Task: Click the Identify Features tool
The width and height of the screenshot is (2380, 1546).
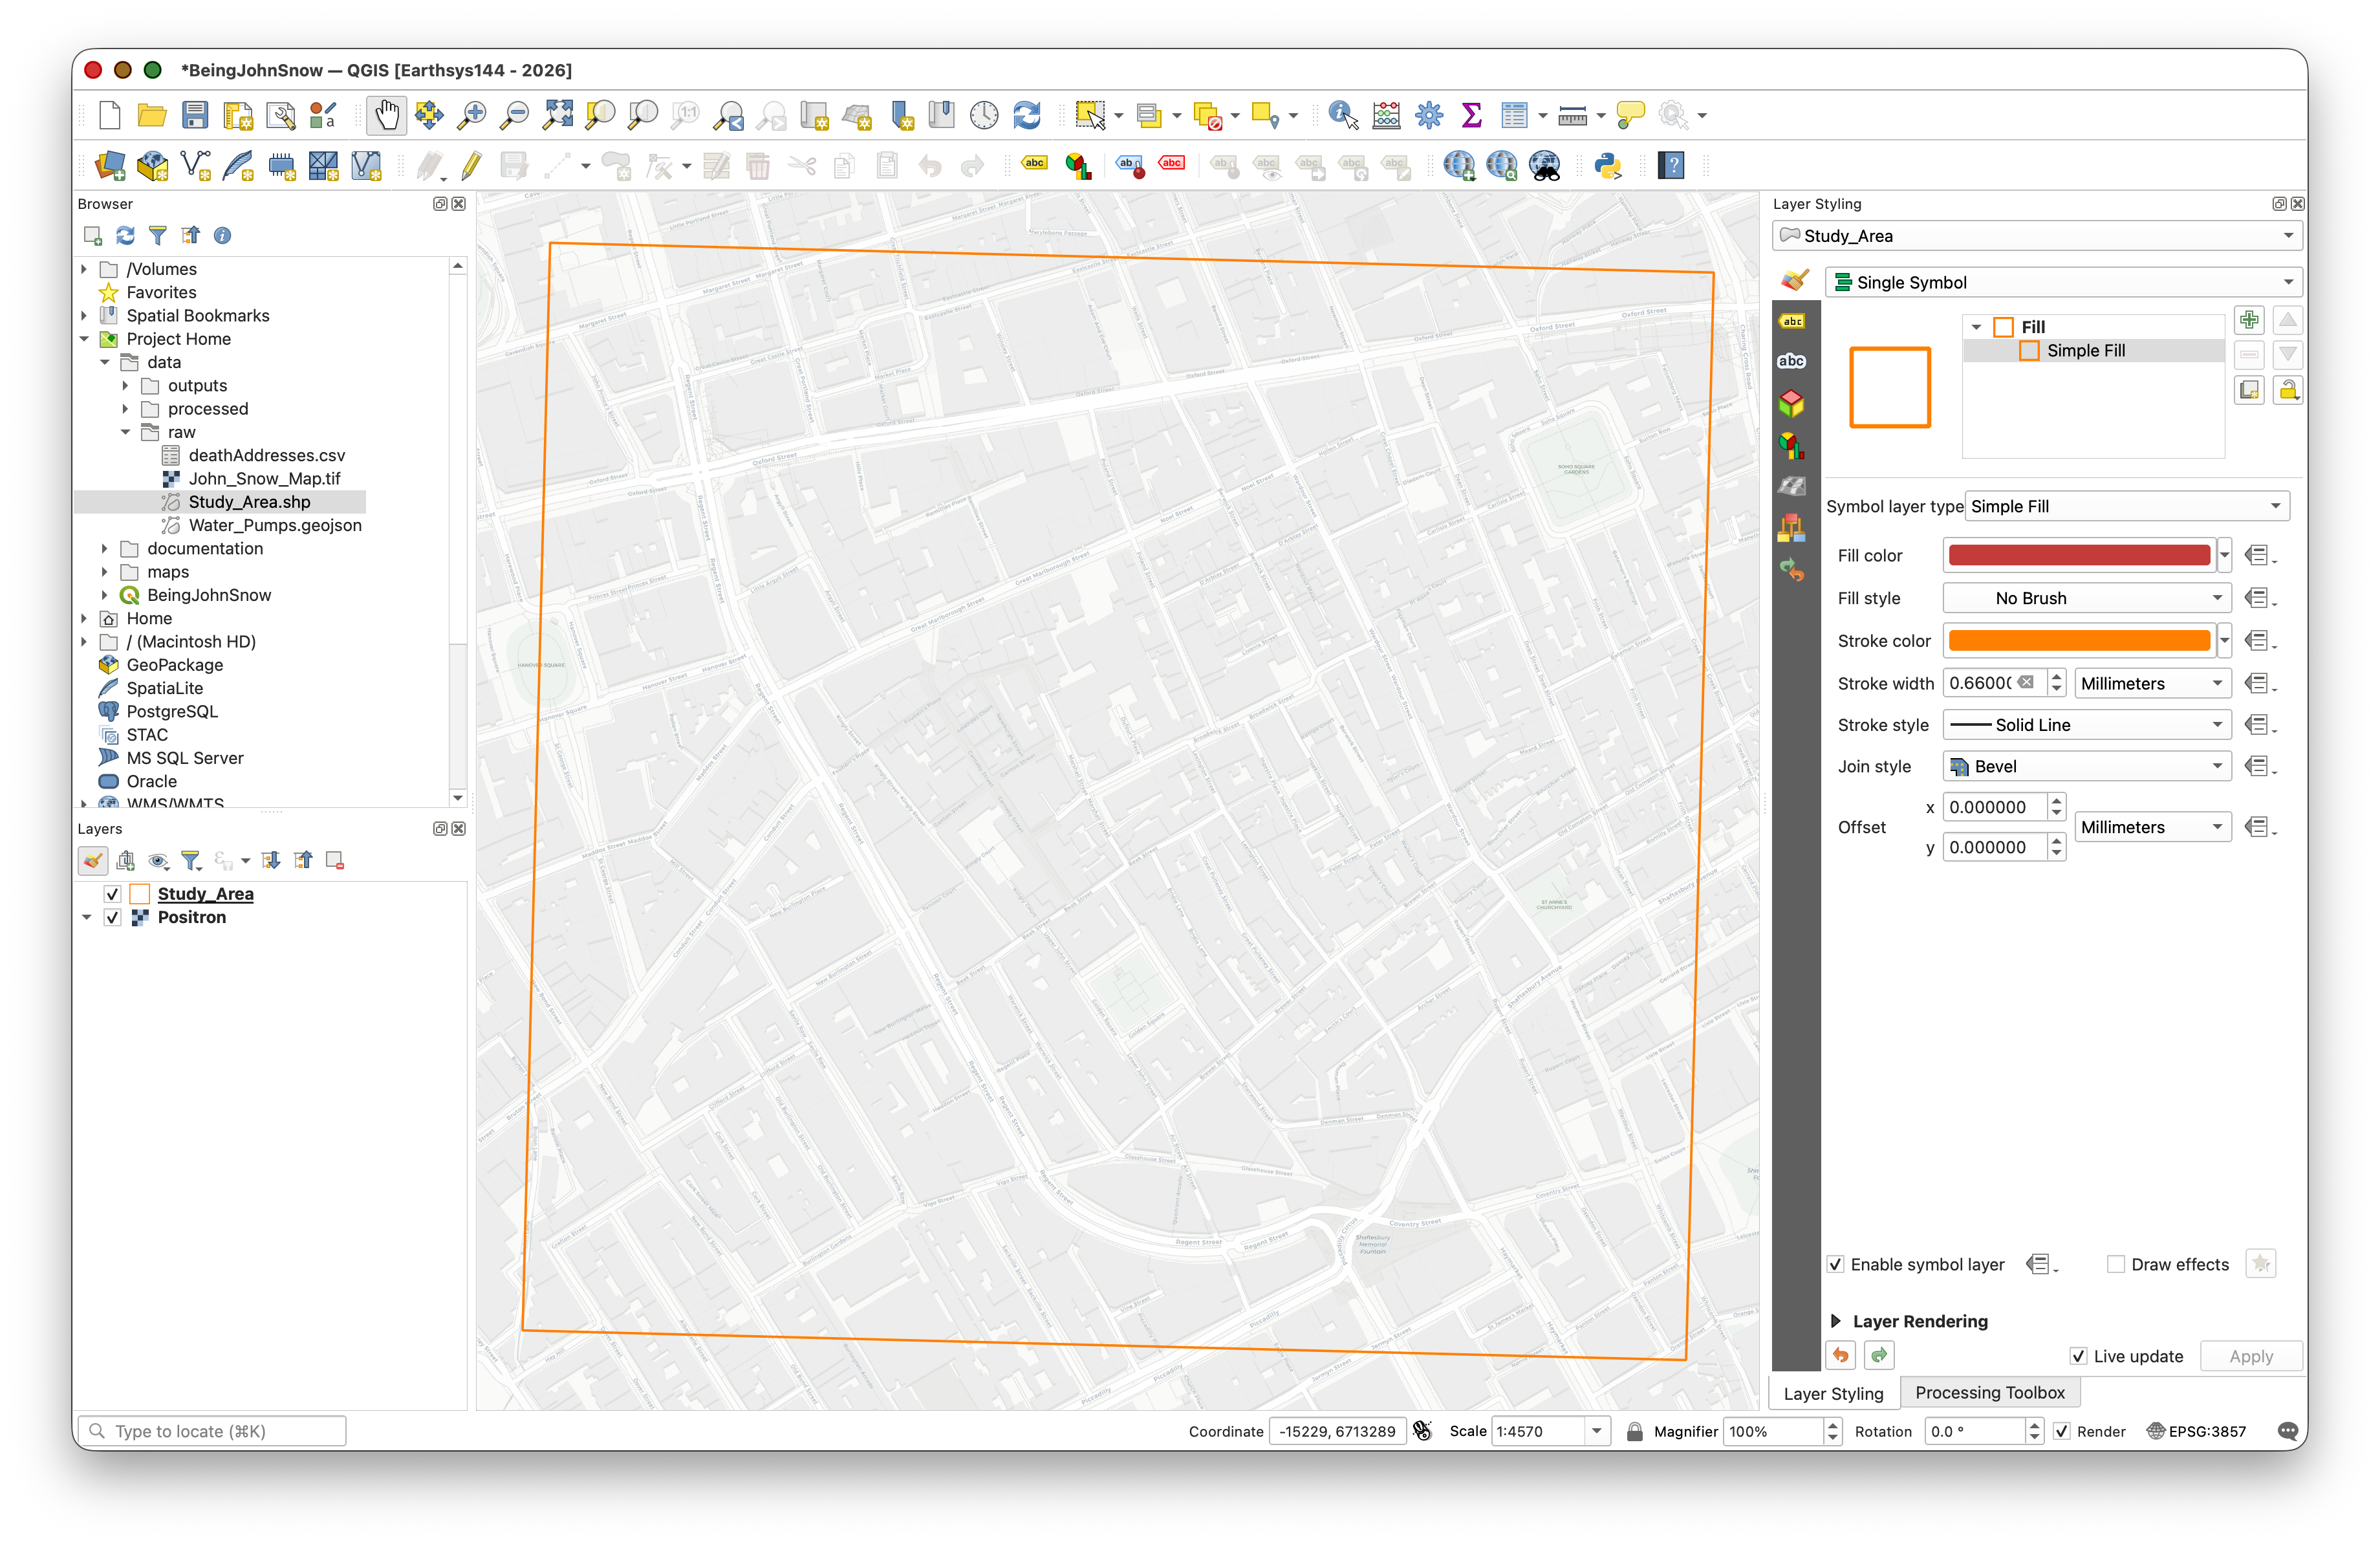Action: (x=1342, y=116)
